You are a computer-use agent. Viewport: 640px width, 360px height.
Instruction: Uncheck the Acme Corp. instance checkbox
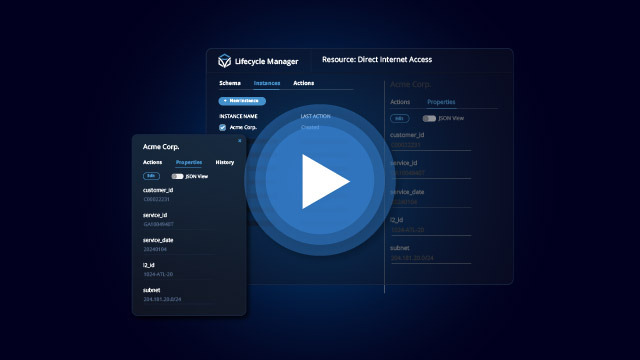(222, 127)
